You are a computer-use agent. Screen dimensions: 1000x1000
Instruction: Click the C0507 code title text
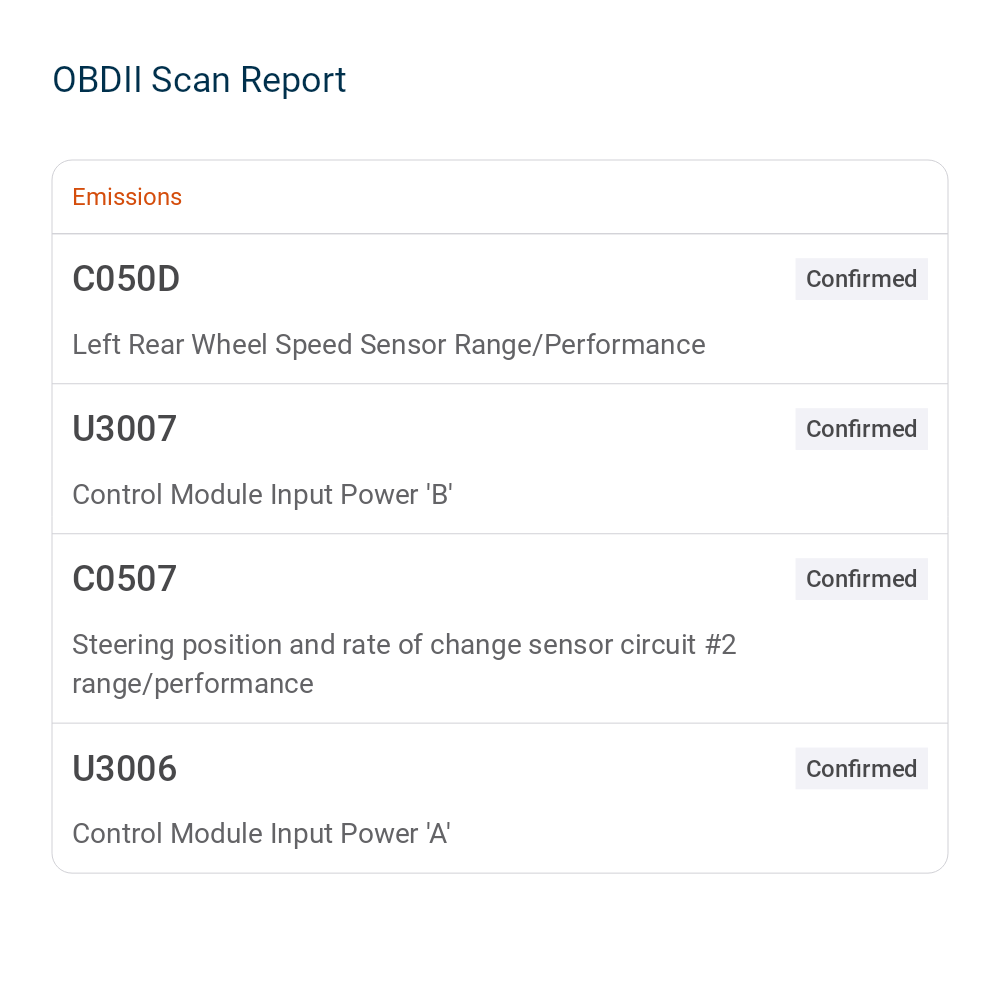coord(124,579)
